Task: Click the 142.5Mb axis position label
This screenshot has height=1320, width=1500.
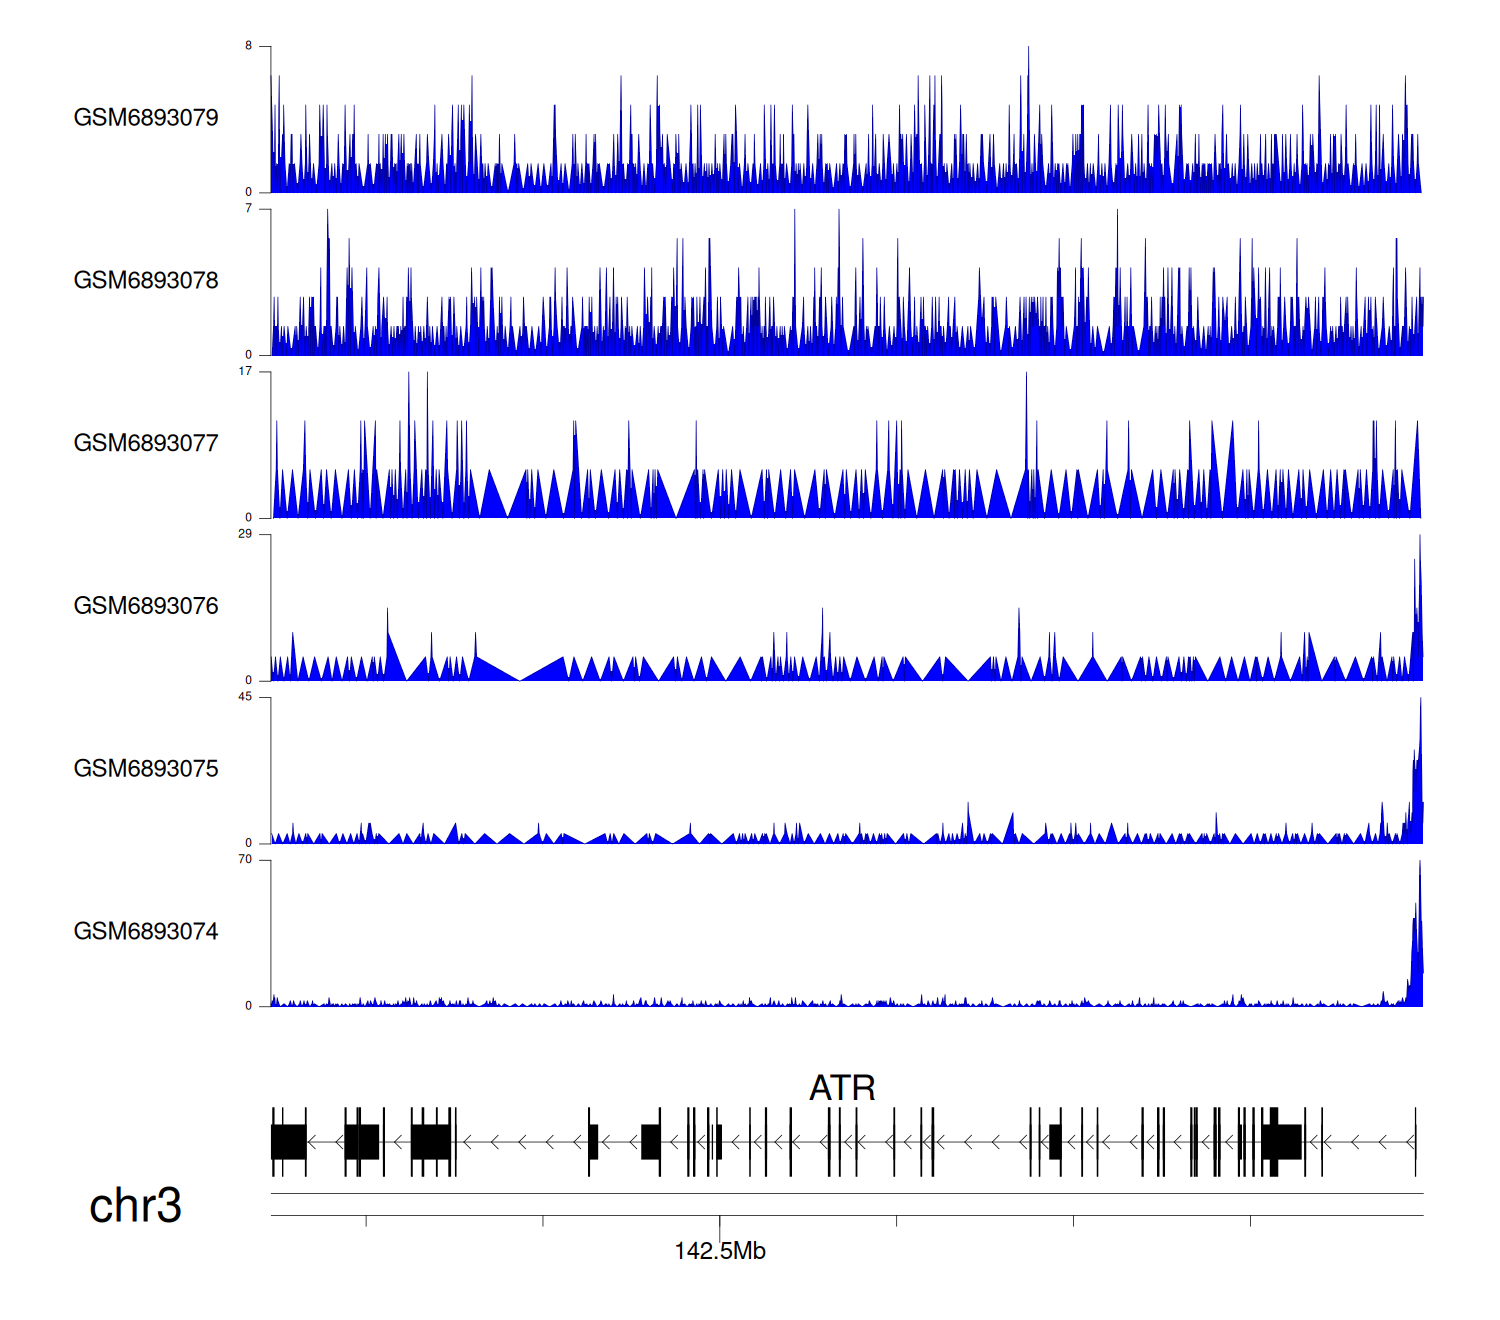Action: pos(719,1251)
